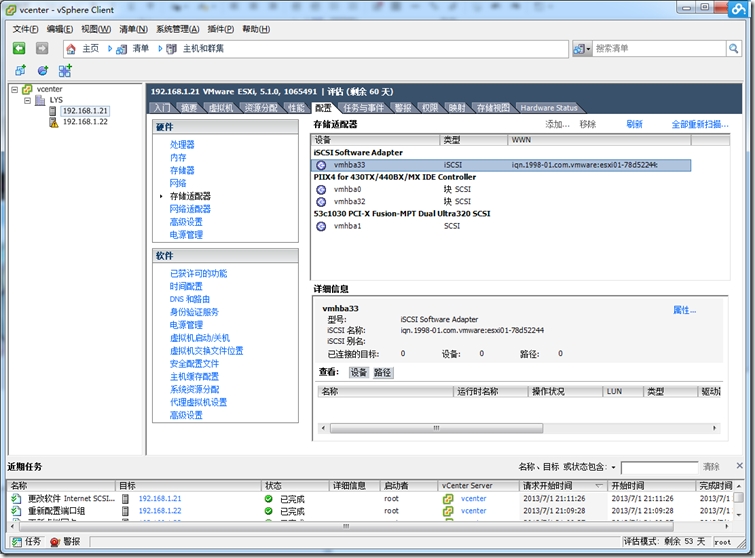The height and width of the screenshot is (558, 755).
Task: Open the 虚拟机启动/关机 link
Action: tap(200, 338)
